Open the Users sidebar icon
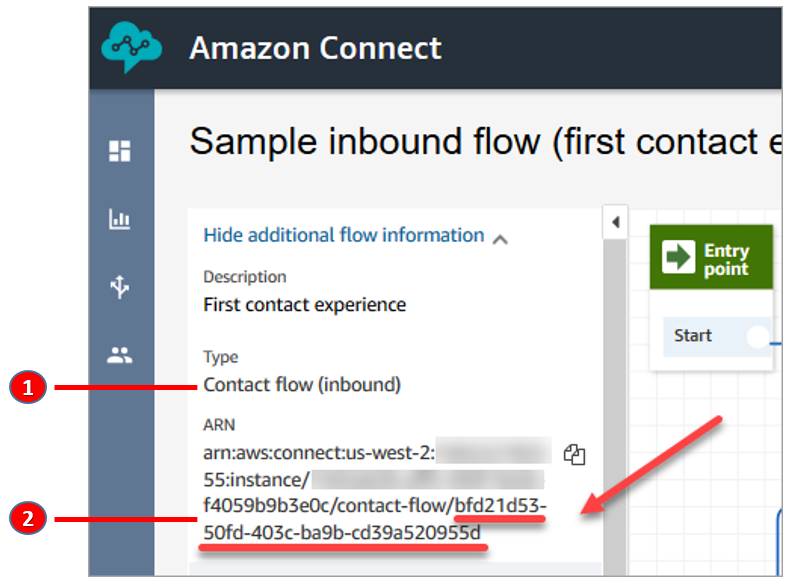 (120, 354)
